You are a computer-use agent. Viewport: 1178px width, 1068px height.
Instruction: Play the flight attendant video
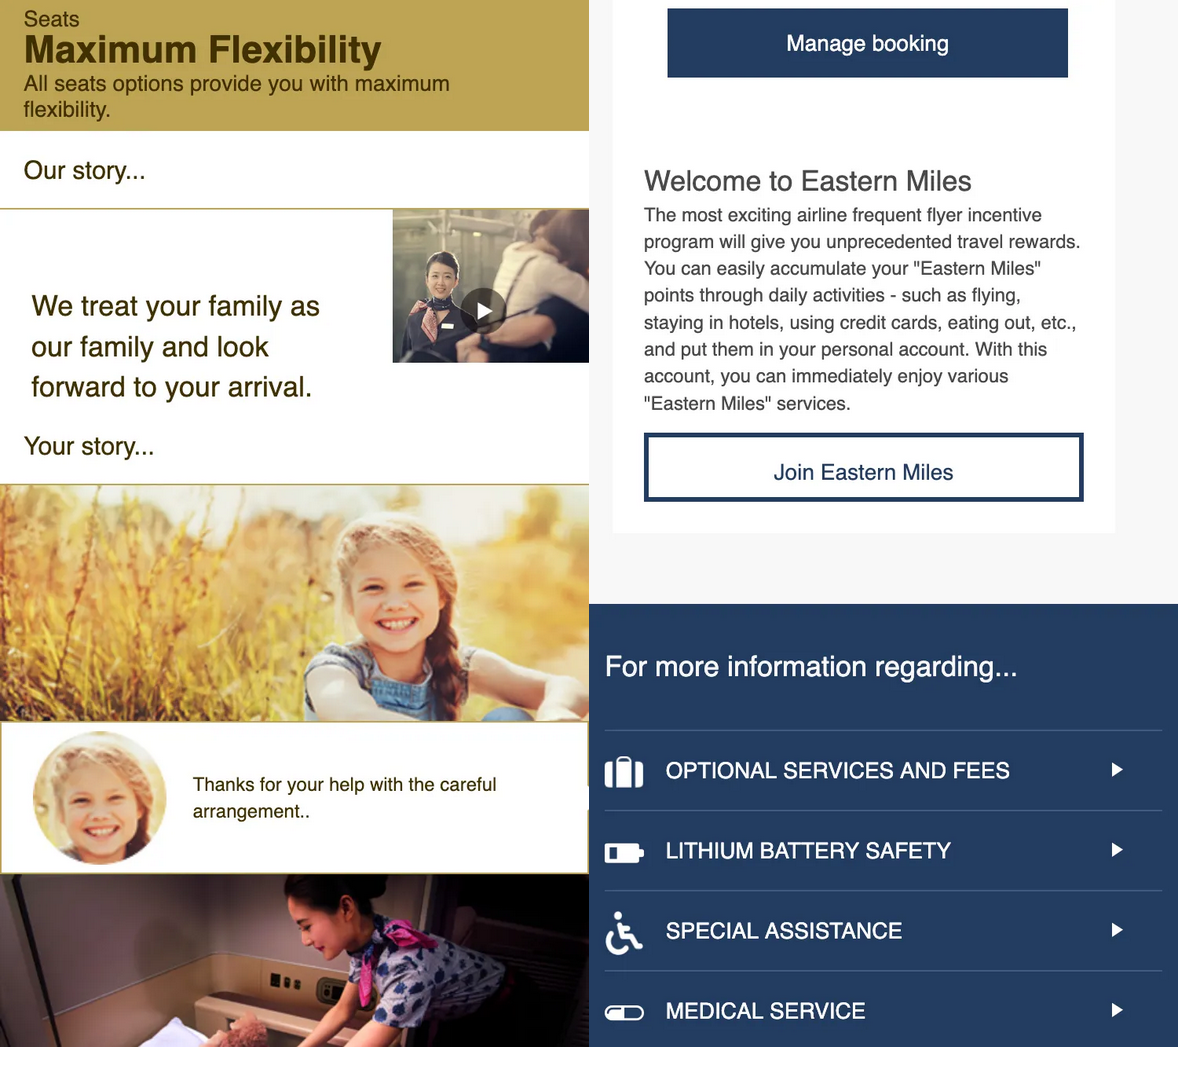click(483, 310)
